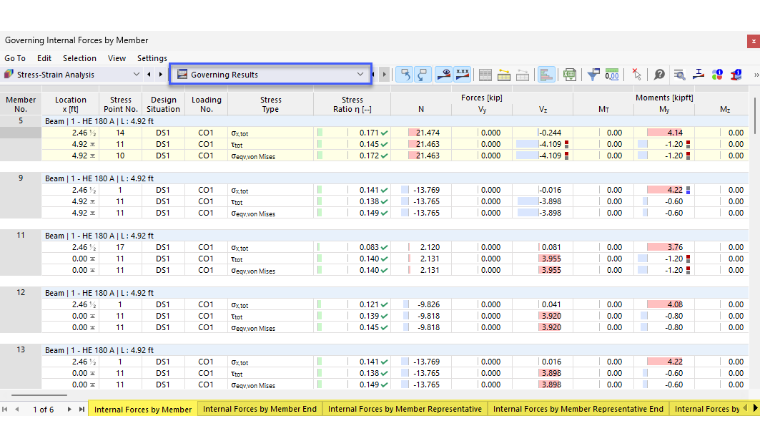Click the Stress Type column header
760x447 pixels.
pos(270,104)
